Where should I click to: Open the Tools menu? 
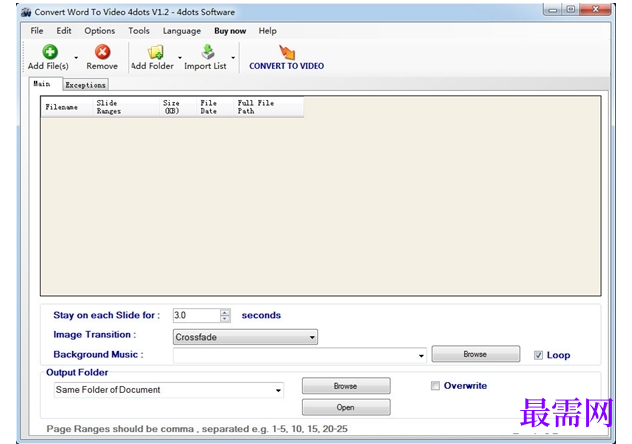click(139, 31)
